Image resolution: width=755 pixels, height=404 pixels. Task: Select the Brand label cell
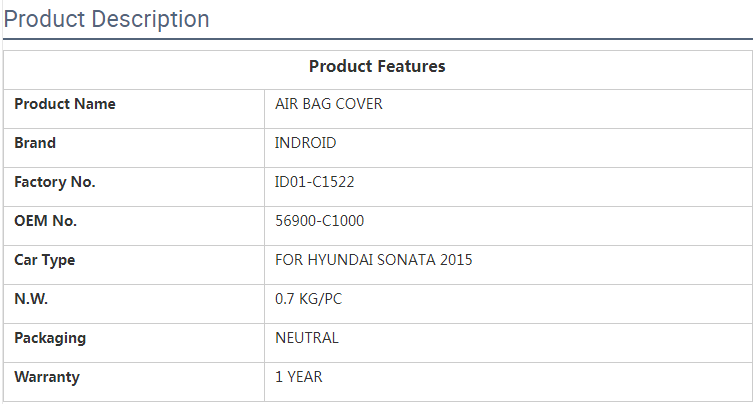(35, 143)
